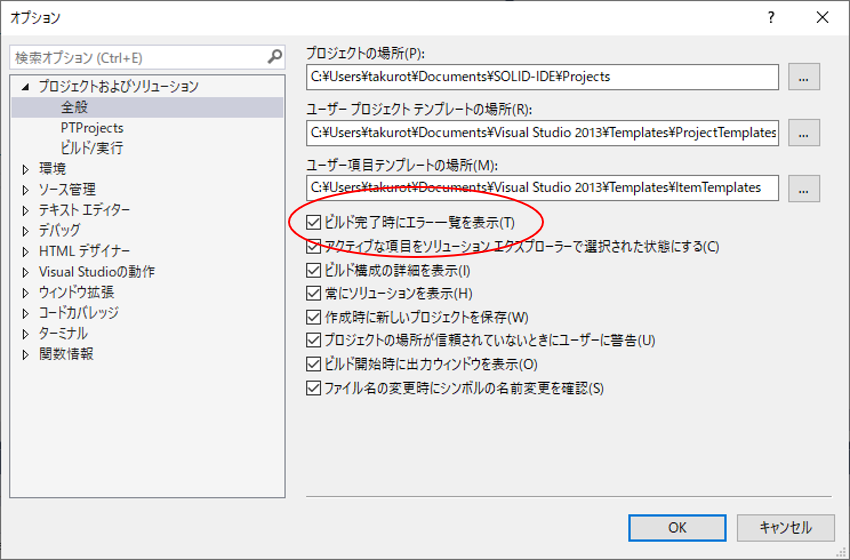
Task: Focus the 検索オプション search field
Action: click(x=138, y=58)
